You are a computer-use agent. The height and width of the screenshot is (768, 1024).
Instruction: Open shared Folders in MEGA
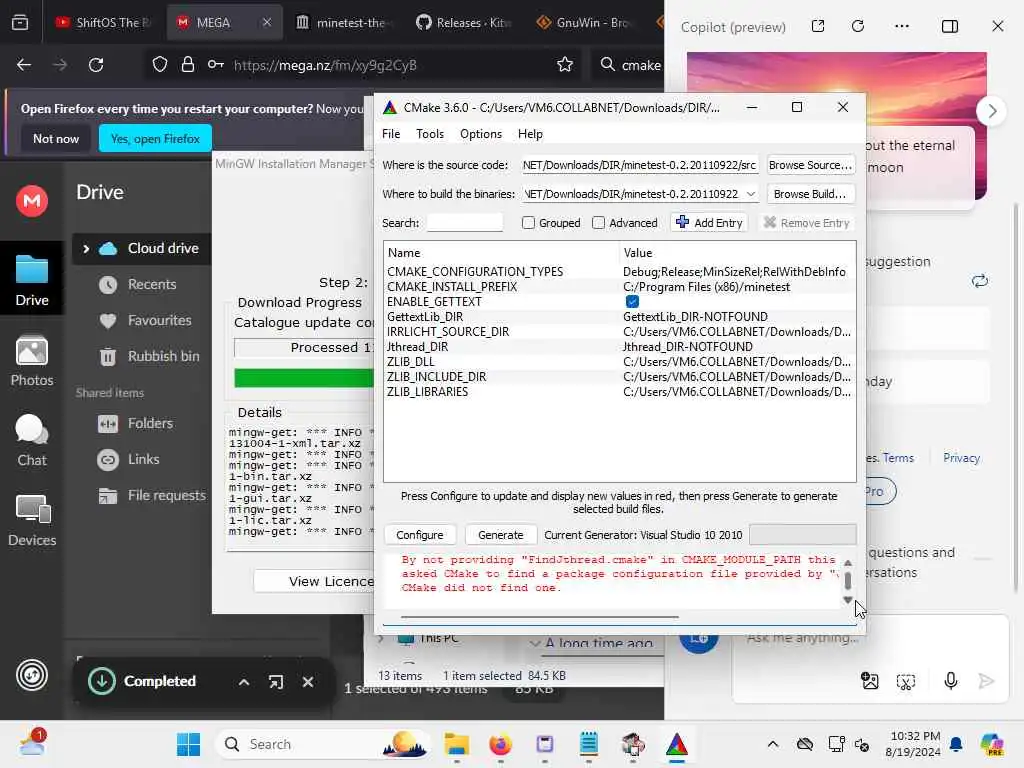150,423
